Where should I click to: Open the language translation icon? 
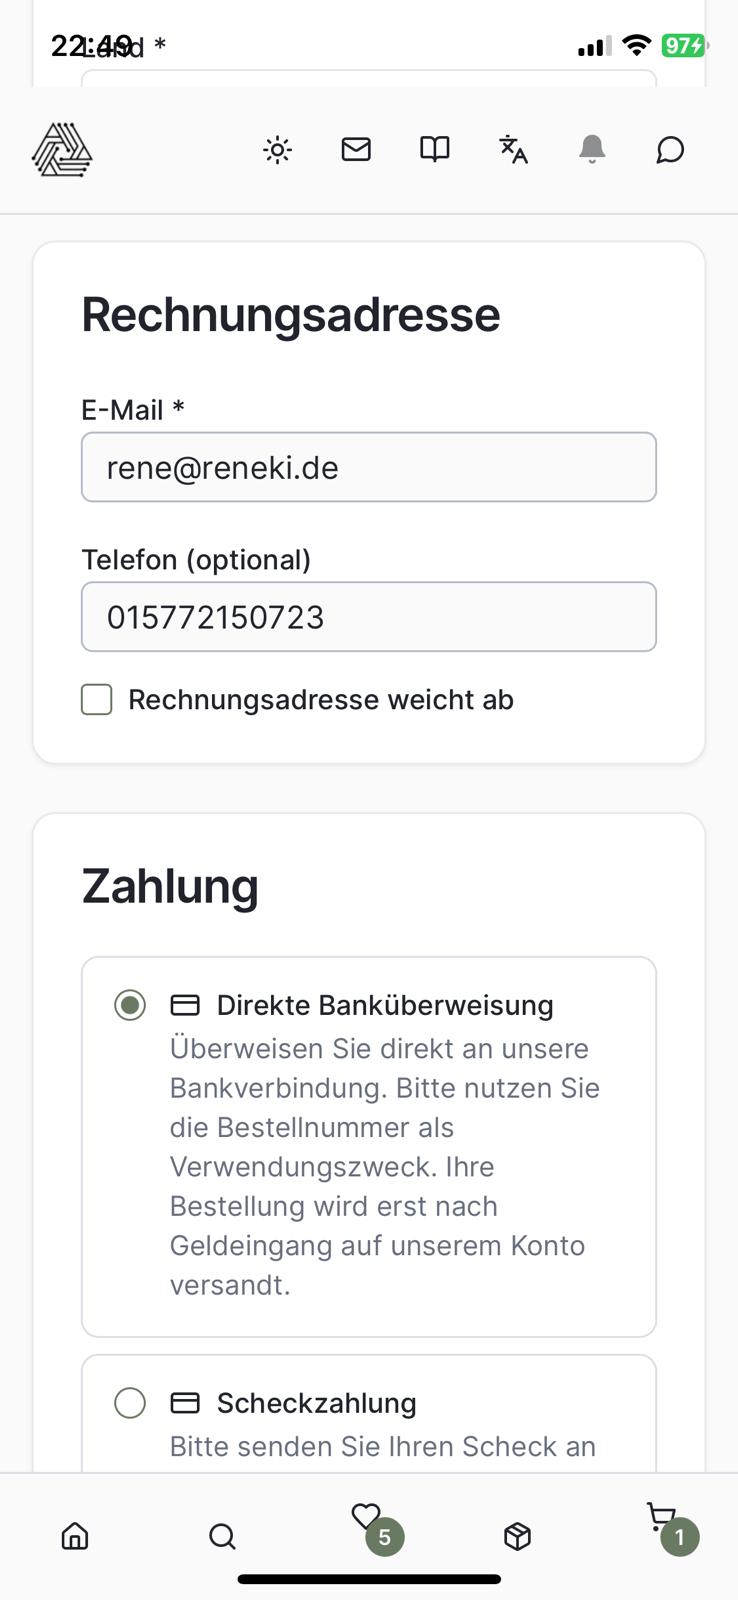(513, 150)
